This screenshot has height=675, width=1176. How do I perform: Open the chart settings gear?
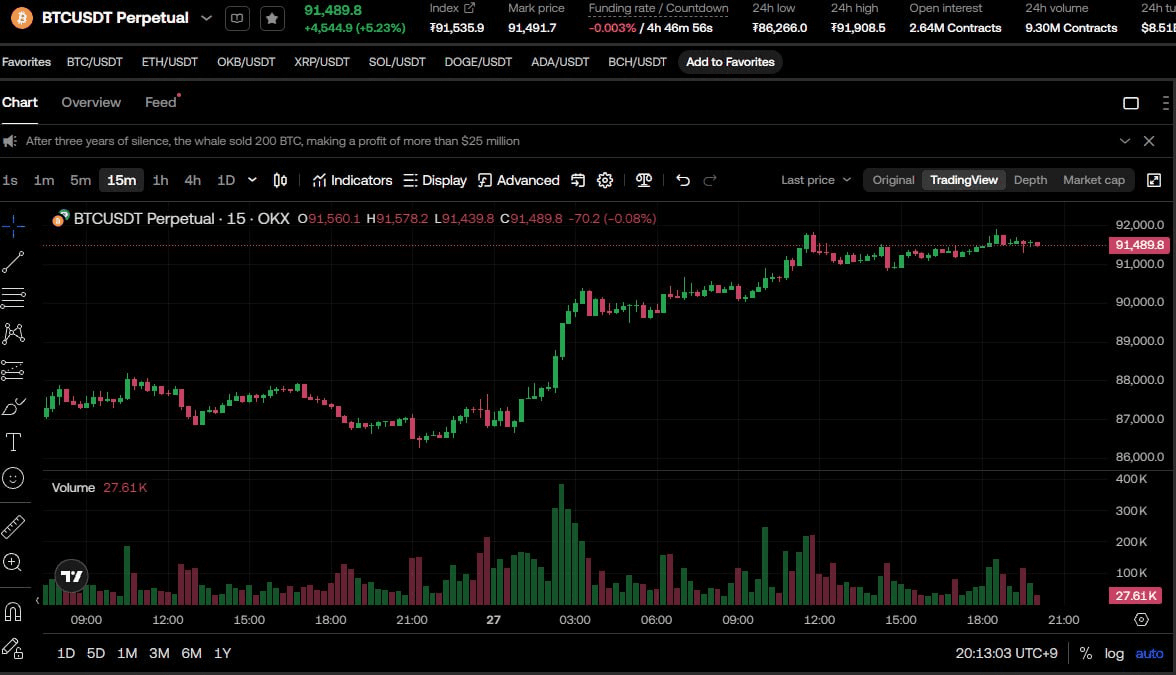(x=605, y=180)
